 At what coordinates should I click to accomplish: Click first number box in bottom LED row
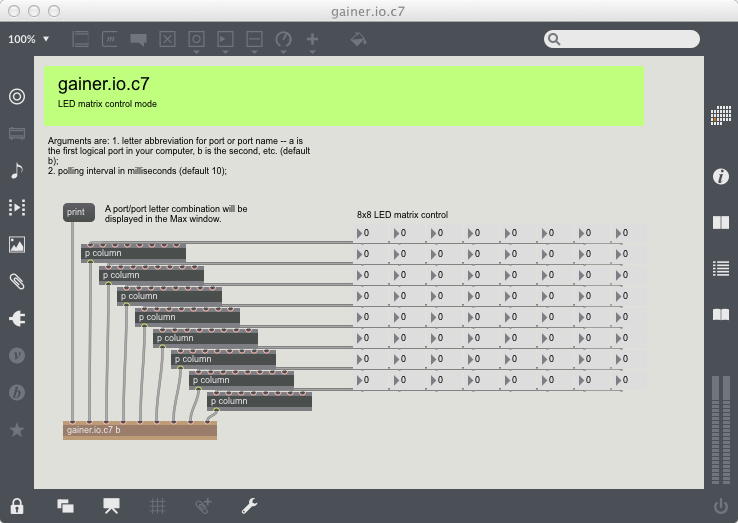coord(371,380)
